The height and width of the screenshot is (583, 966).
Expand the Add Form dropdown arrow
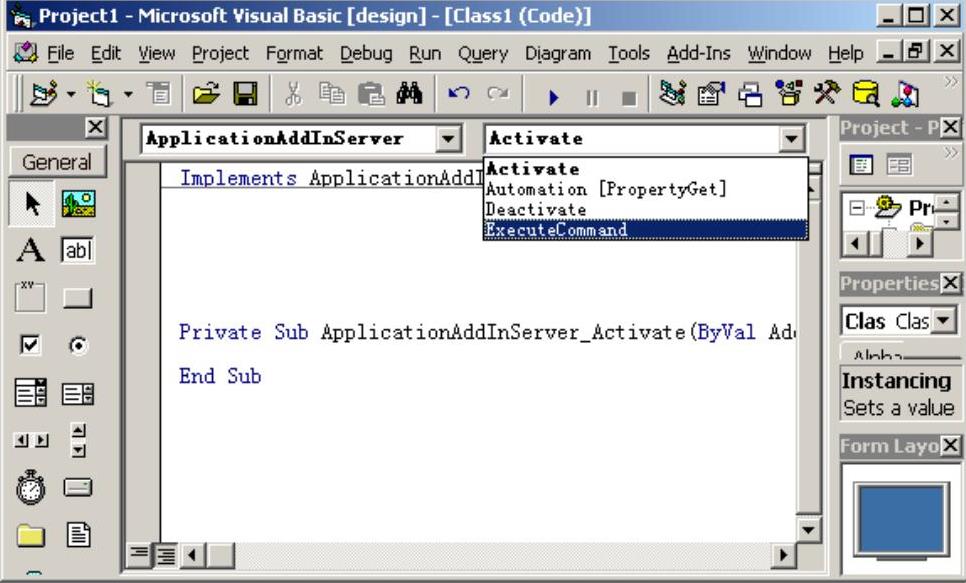pos(128,94)
